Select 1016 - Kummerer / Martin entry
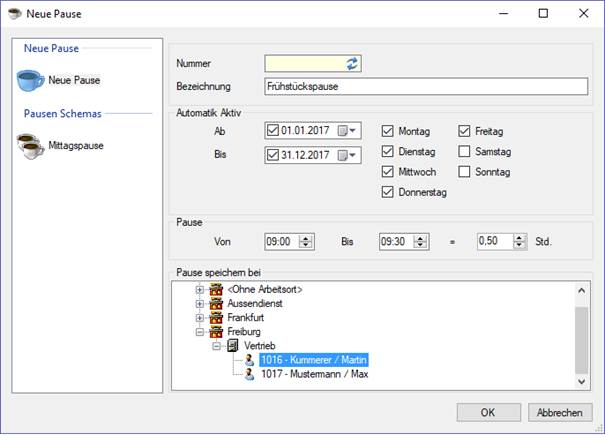605x435 pixels. tap(314, 360)
